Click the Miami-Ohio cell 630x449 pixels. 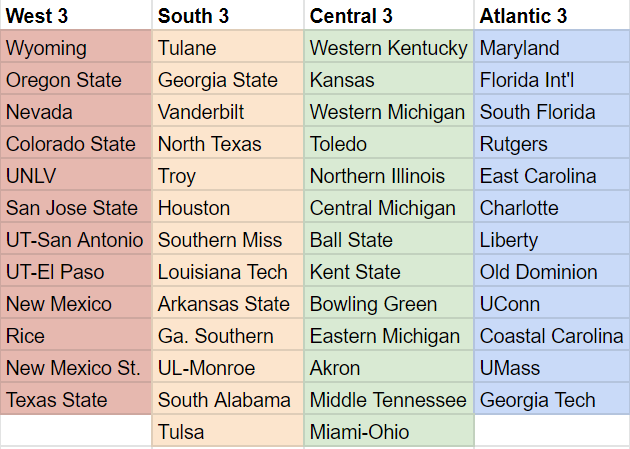pos(389,431)
